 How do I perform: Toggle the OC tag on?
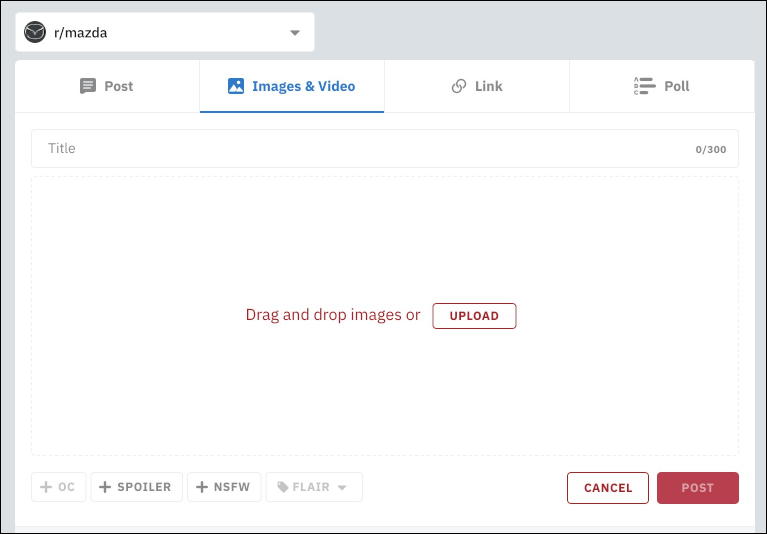pos(59,487)
